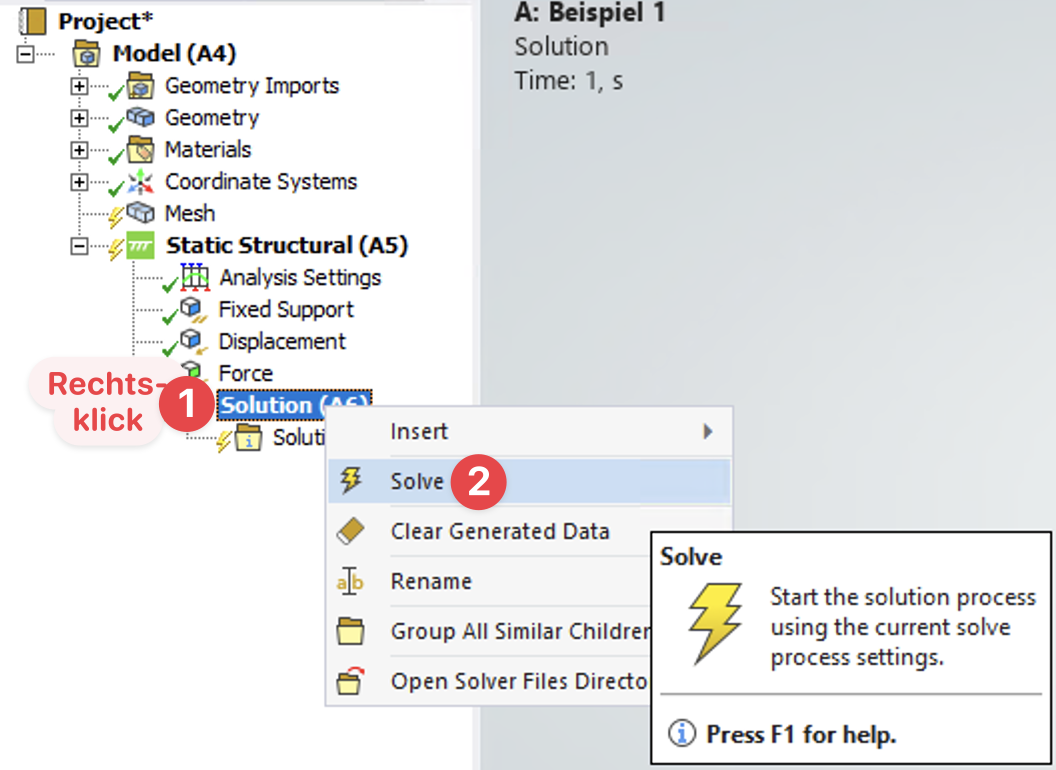This screenshot has width=1056, height=770.
Task: Expand the Geometry Imports node
Action: pyautogui.click(x=79, y=86)
